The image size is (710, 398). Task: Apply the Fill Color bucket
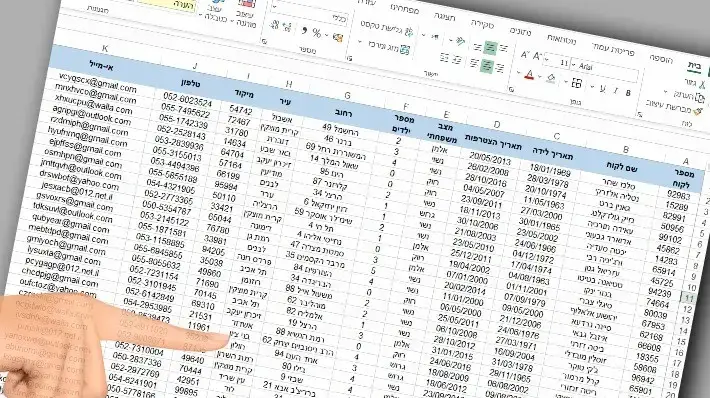[551, 79]
